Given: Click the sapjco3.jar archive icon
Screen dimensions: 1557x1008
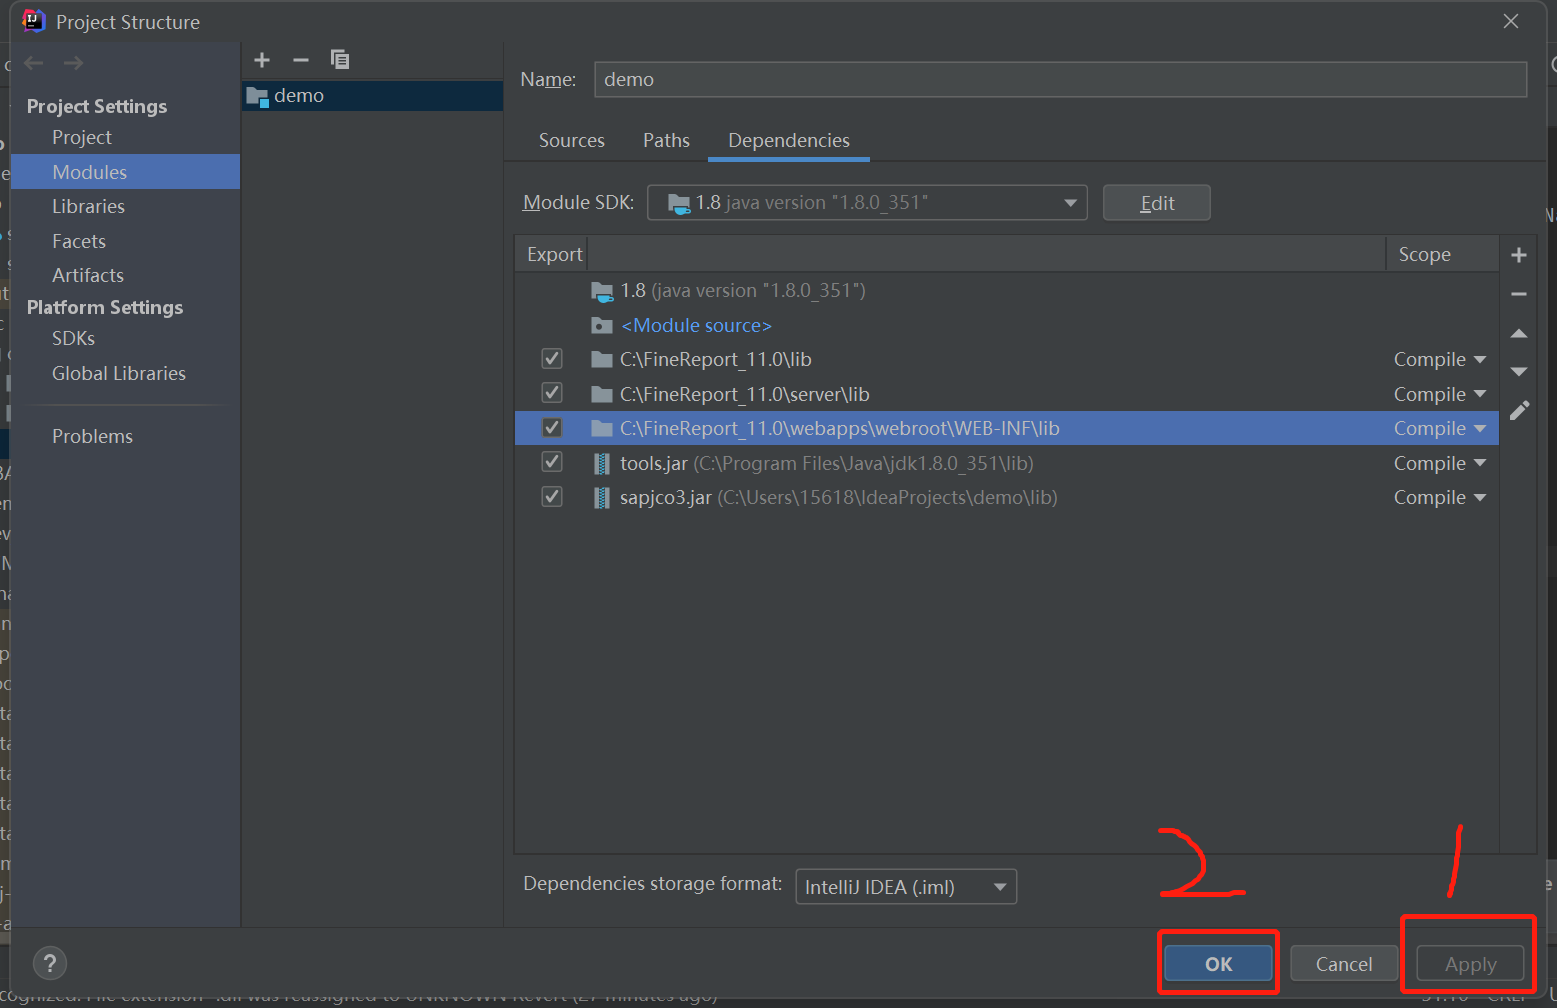Looking at the screenshot, I should (x=601, y=497).
